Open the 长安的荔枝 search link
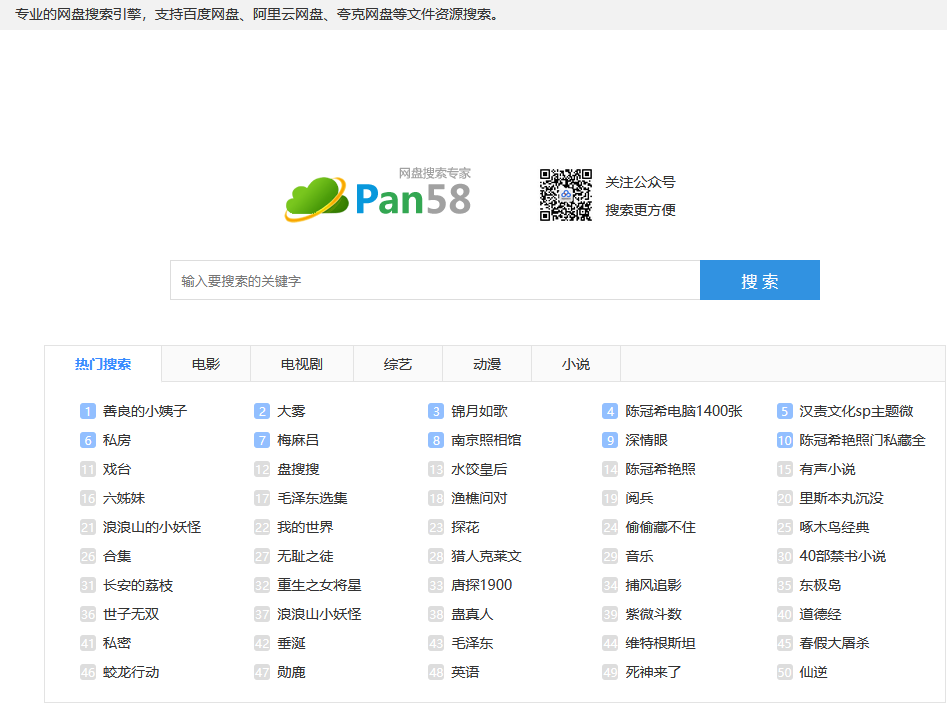Image resolution: width=947 pixels, height=714 pixels. [x=138, y=585]
